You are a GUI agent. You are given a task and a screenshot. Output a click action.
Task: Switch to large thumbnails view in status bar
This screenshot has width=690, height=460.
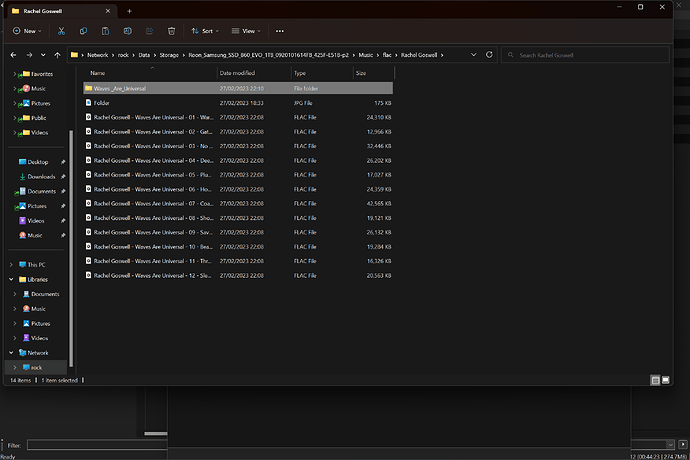(664, 380)
